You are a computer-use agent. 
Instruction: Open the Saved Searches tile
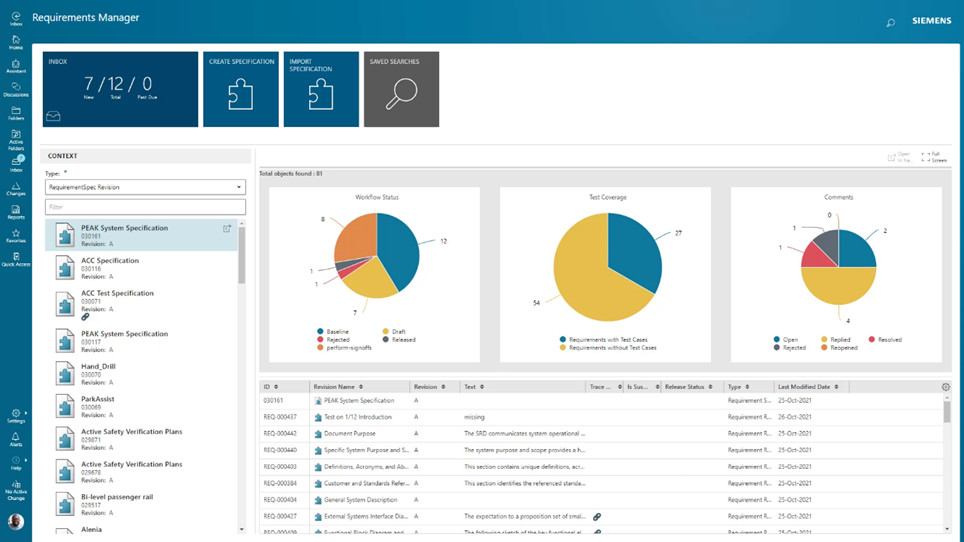401,90
